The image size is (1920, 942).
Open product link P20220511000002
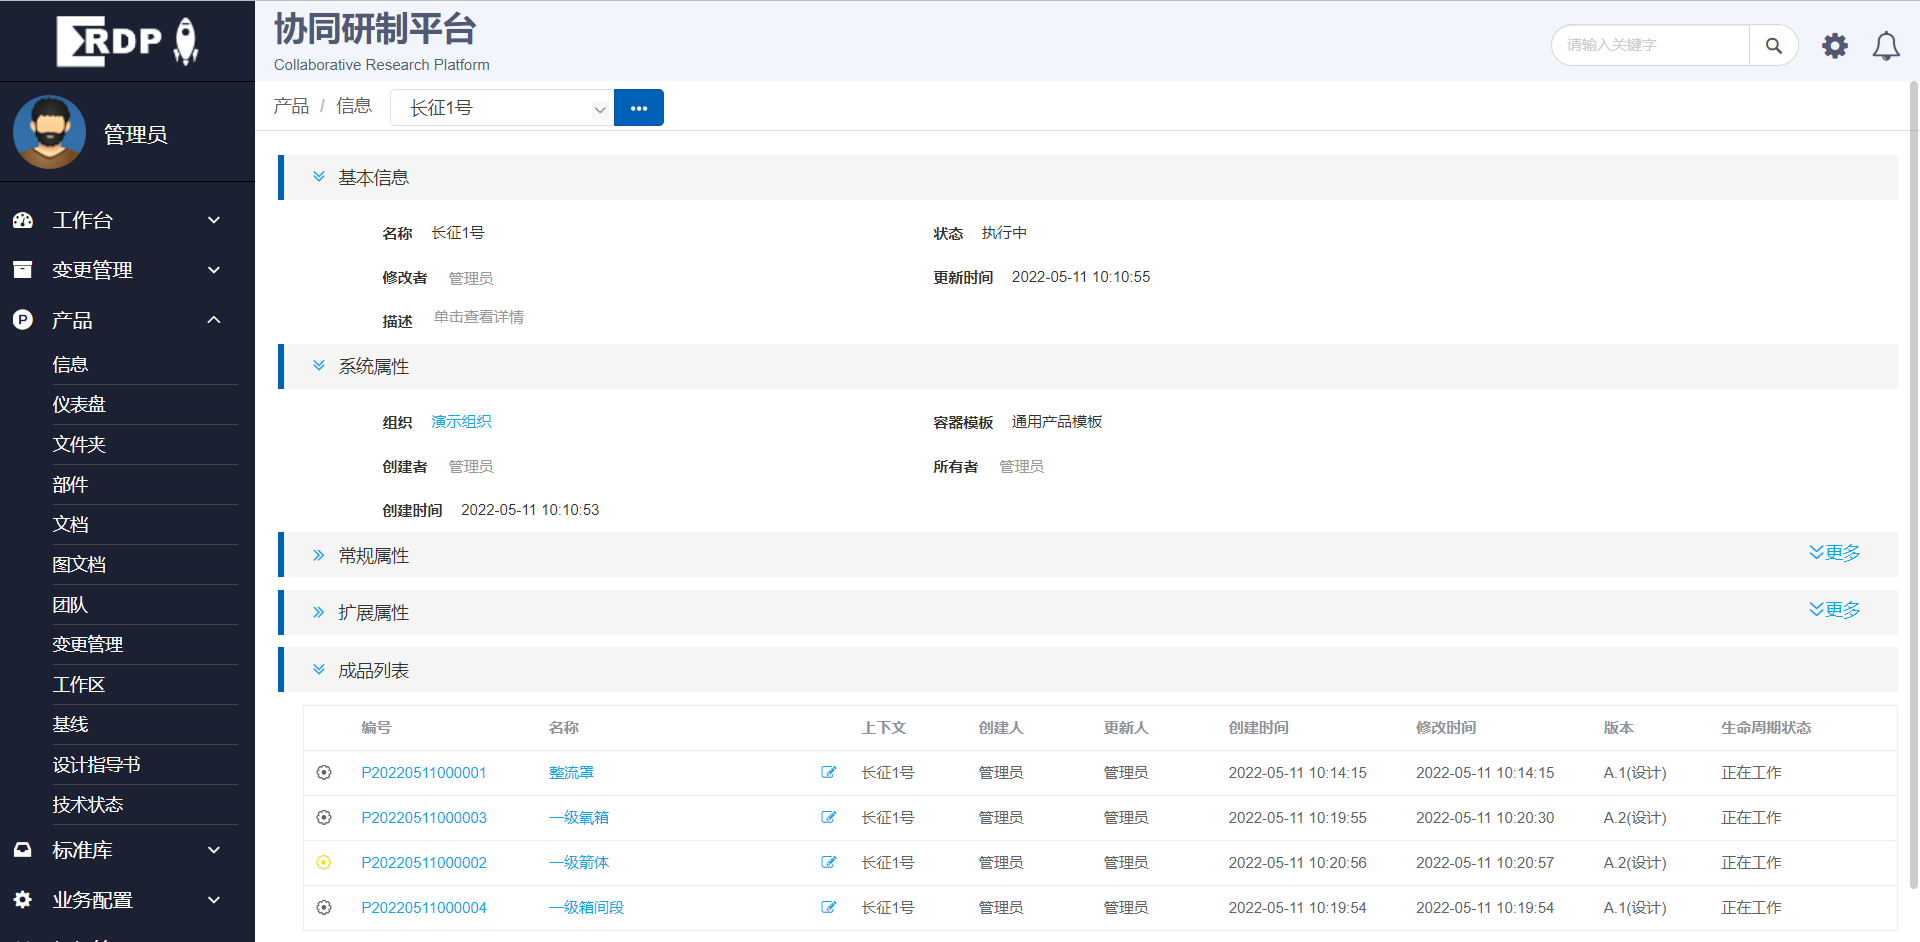click(x=424, y=863)
